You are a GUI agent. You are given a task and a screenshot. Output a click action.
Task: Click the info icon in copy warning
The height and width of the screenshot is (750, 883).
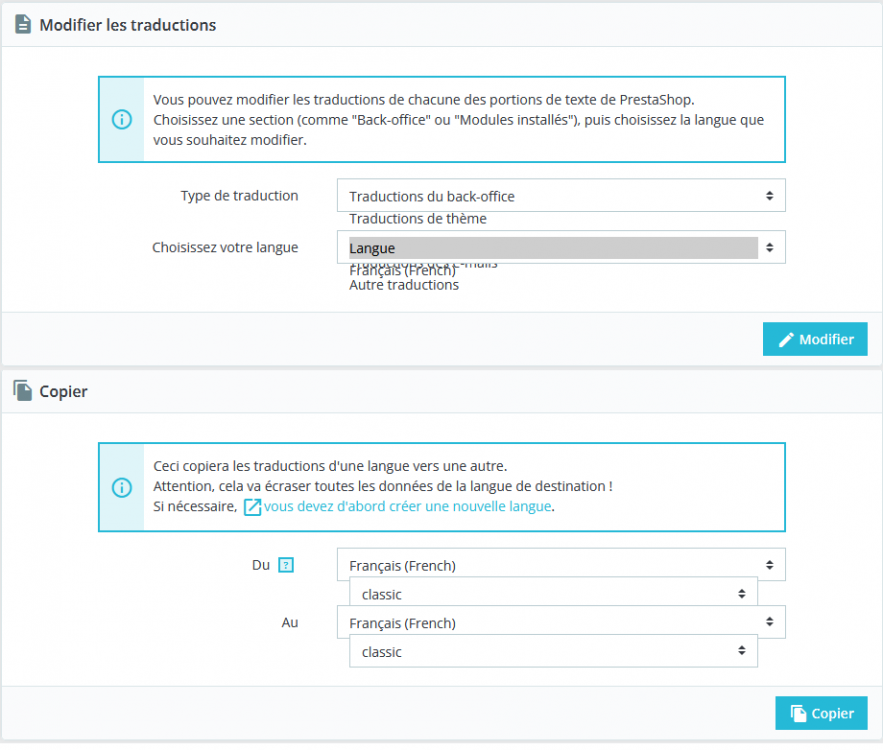[x=121, y=487]
